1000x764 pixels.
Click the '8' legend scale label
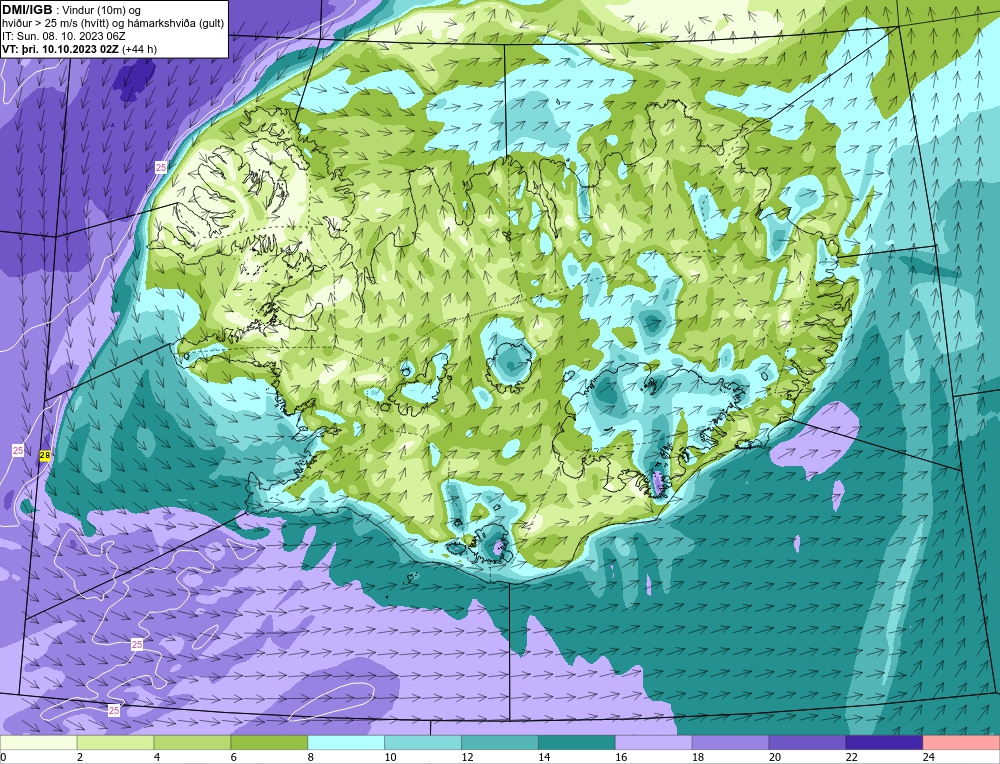pos(311,757)
